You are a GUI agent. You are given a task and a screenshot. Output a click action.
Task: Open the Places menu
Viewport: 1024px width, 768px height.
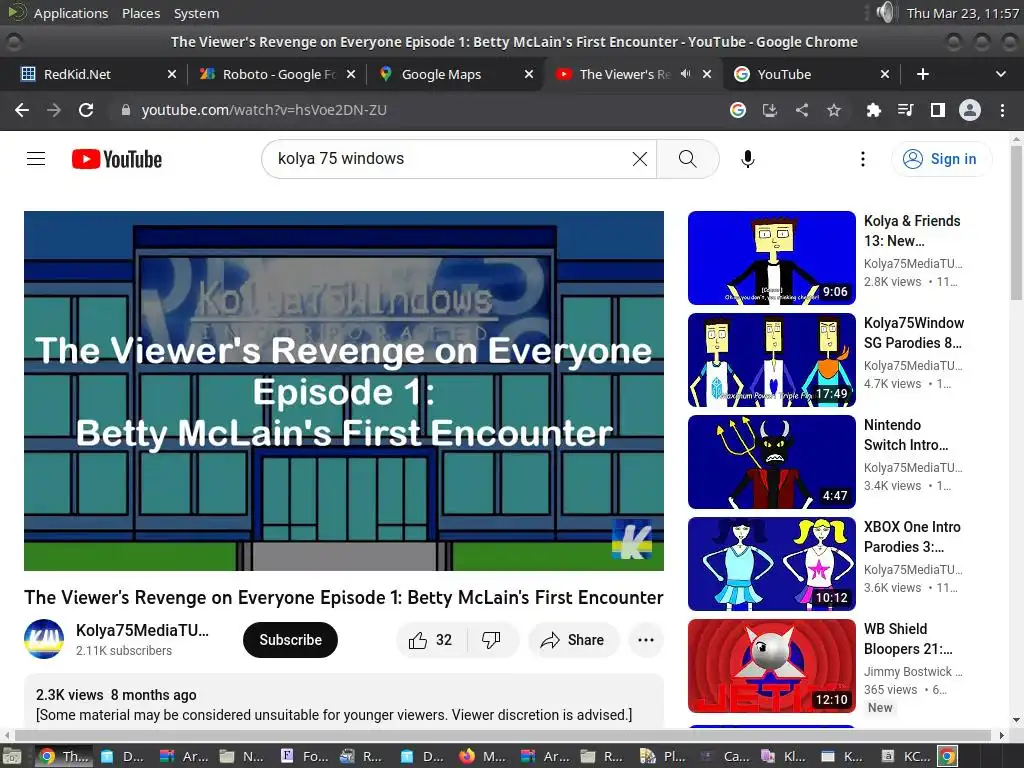[x=141, y=13]
